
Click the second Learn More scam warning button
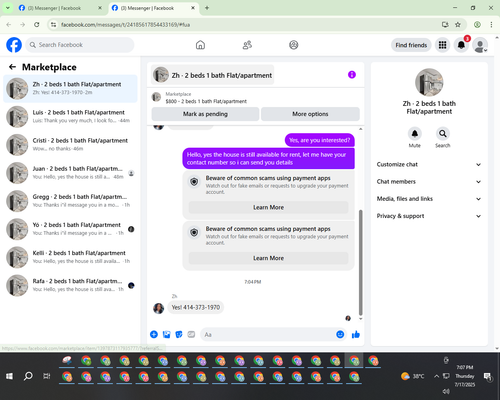(x=268, y=258)
